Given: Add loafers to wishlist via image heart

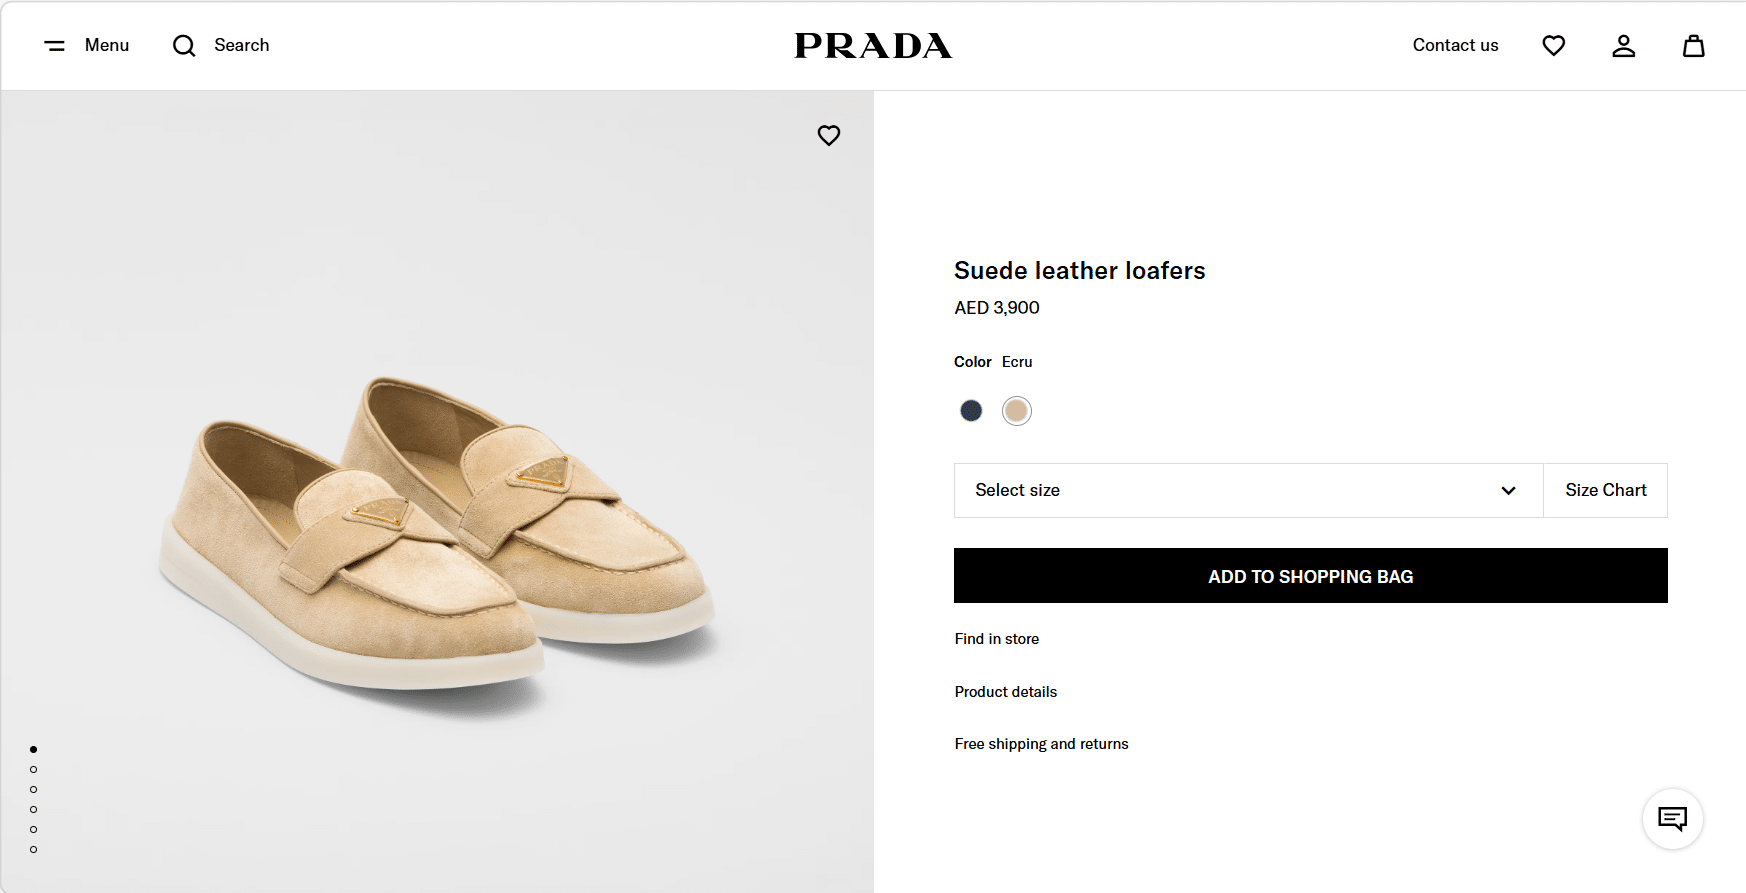Looking at the screenshot, I should click(x=829, y=135).
